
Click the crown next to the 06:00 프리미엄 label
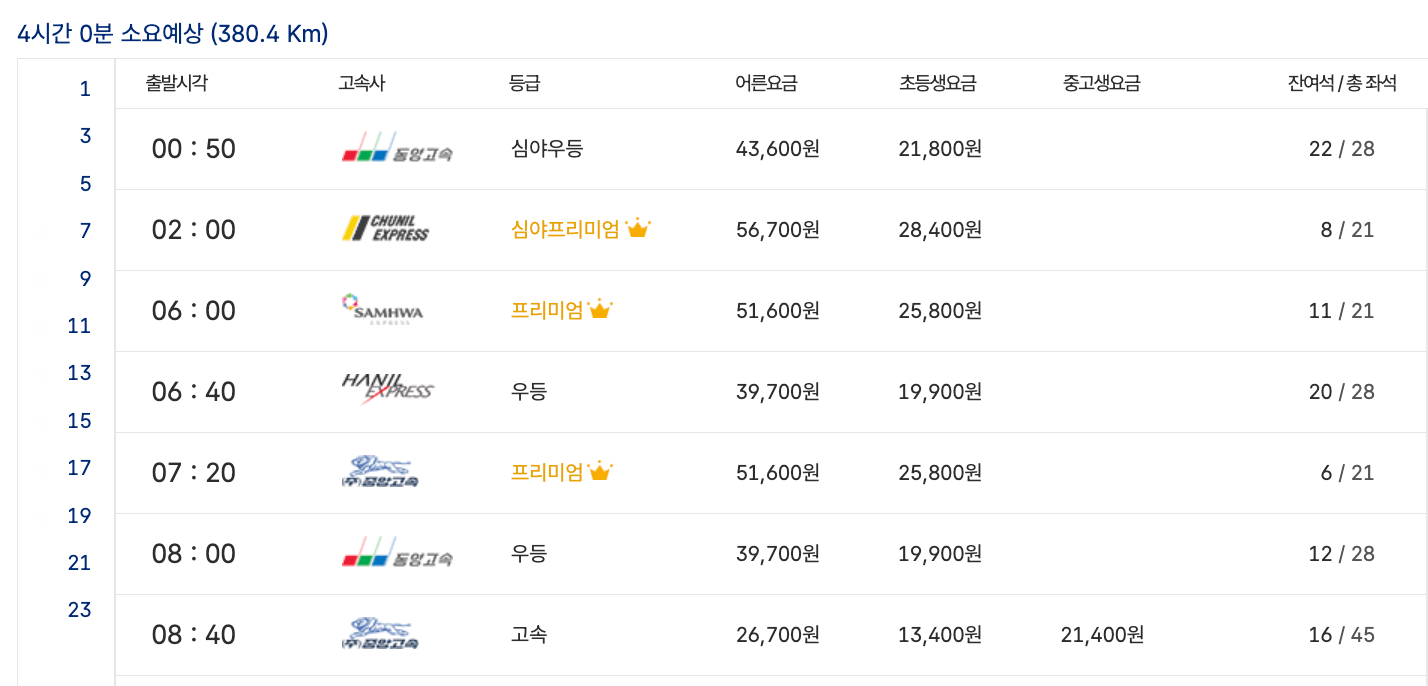tap(600, 308)
